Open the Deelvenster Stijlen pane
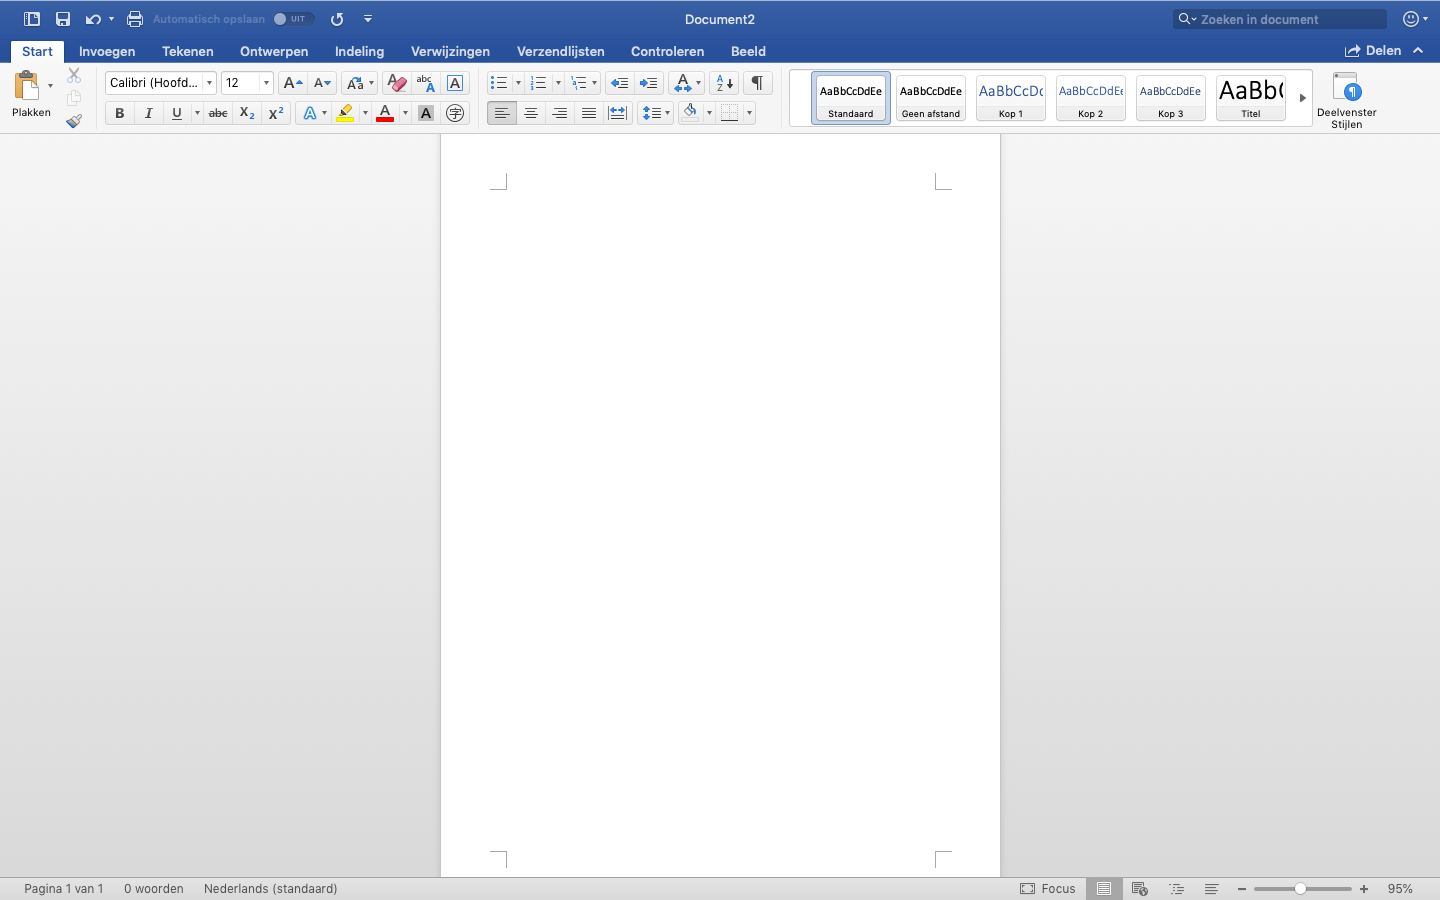The height and width of the screenshot is (900, 1440). 1346,100
